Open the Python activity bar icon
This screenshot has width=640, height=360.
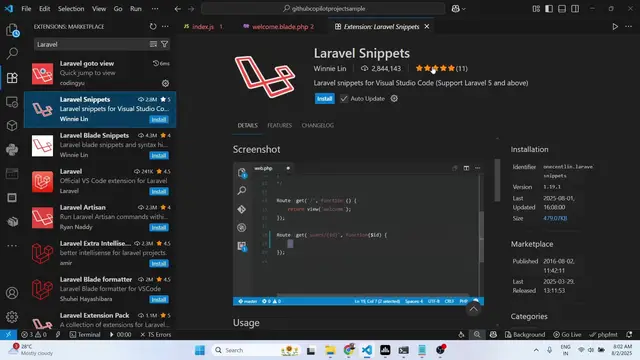coord(12,149)
